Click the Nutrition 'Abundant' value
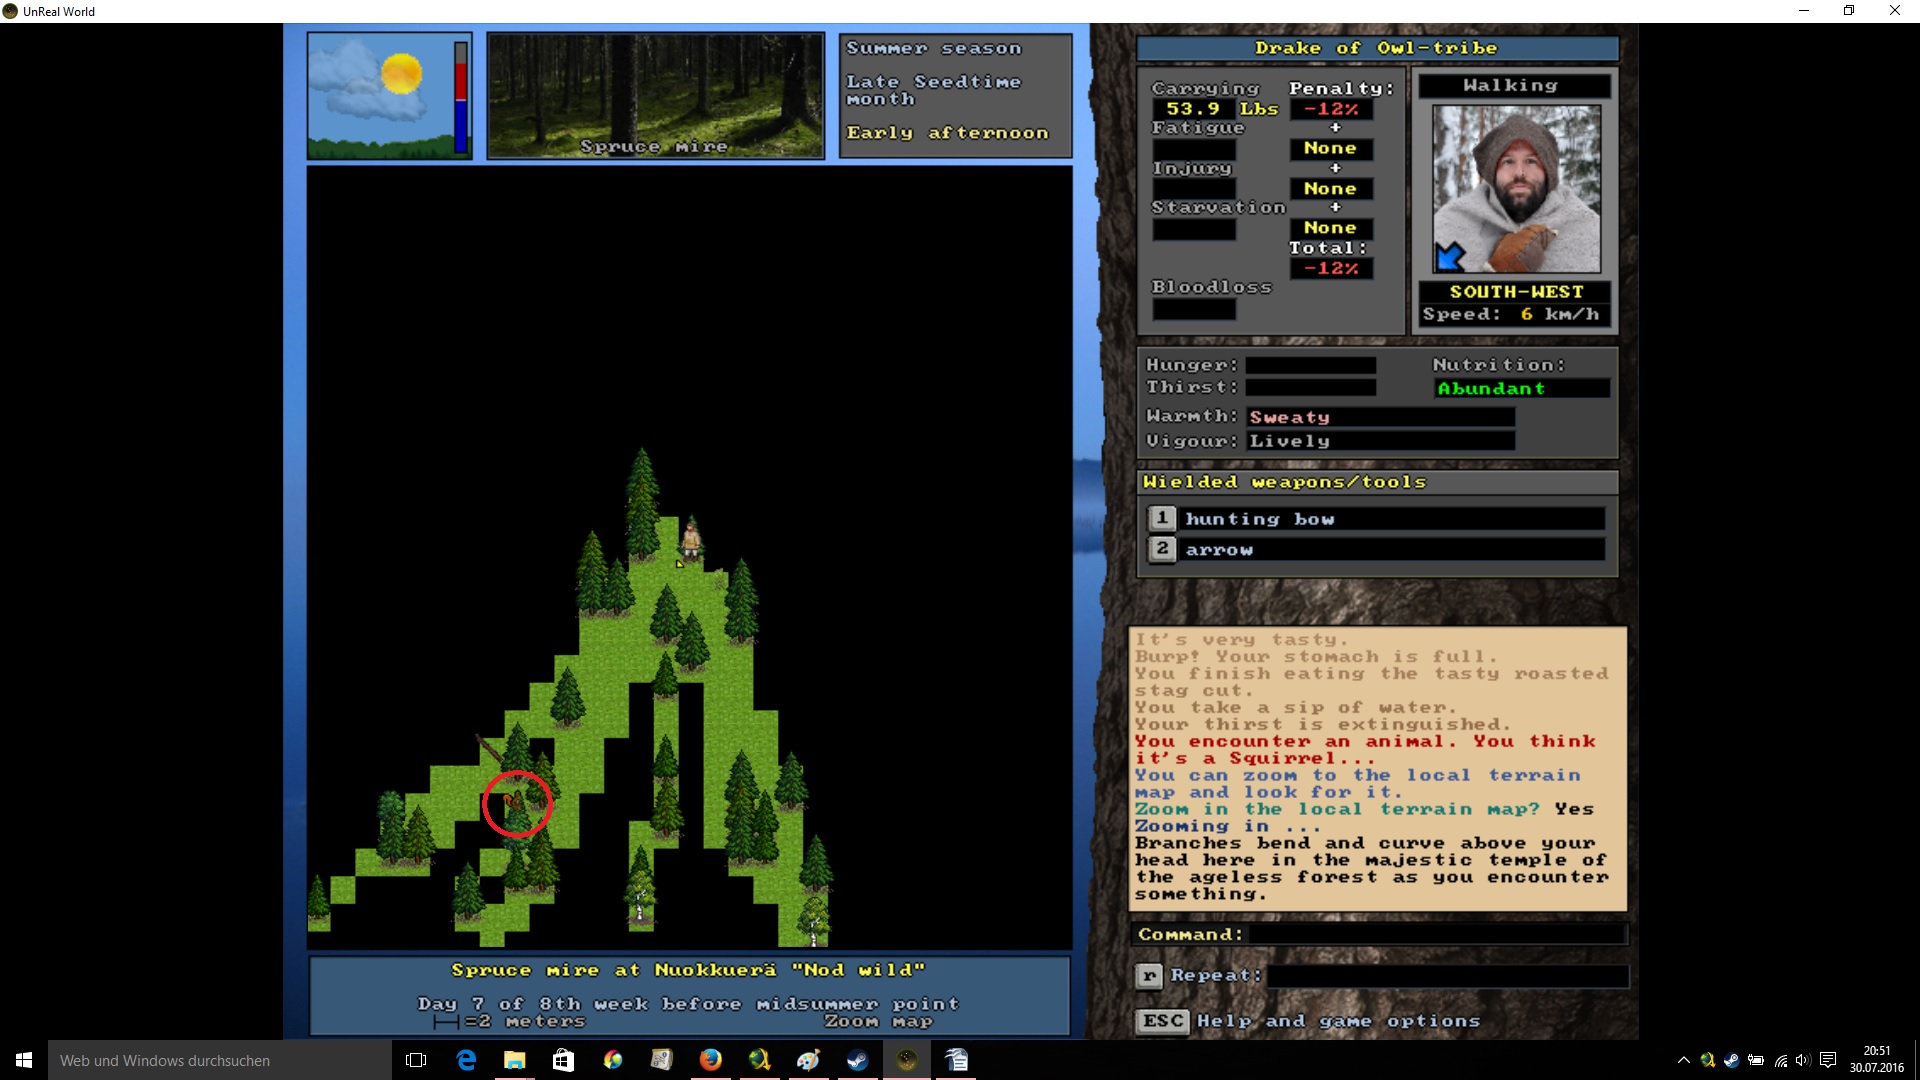This screenshot has width=1920, height=1080. click(1521, 388)
